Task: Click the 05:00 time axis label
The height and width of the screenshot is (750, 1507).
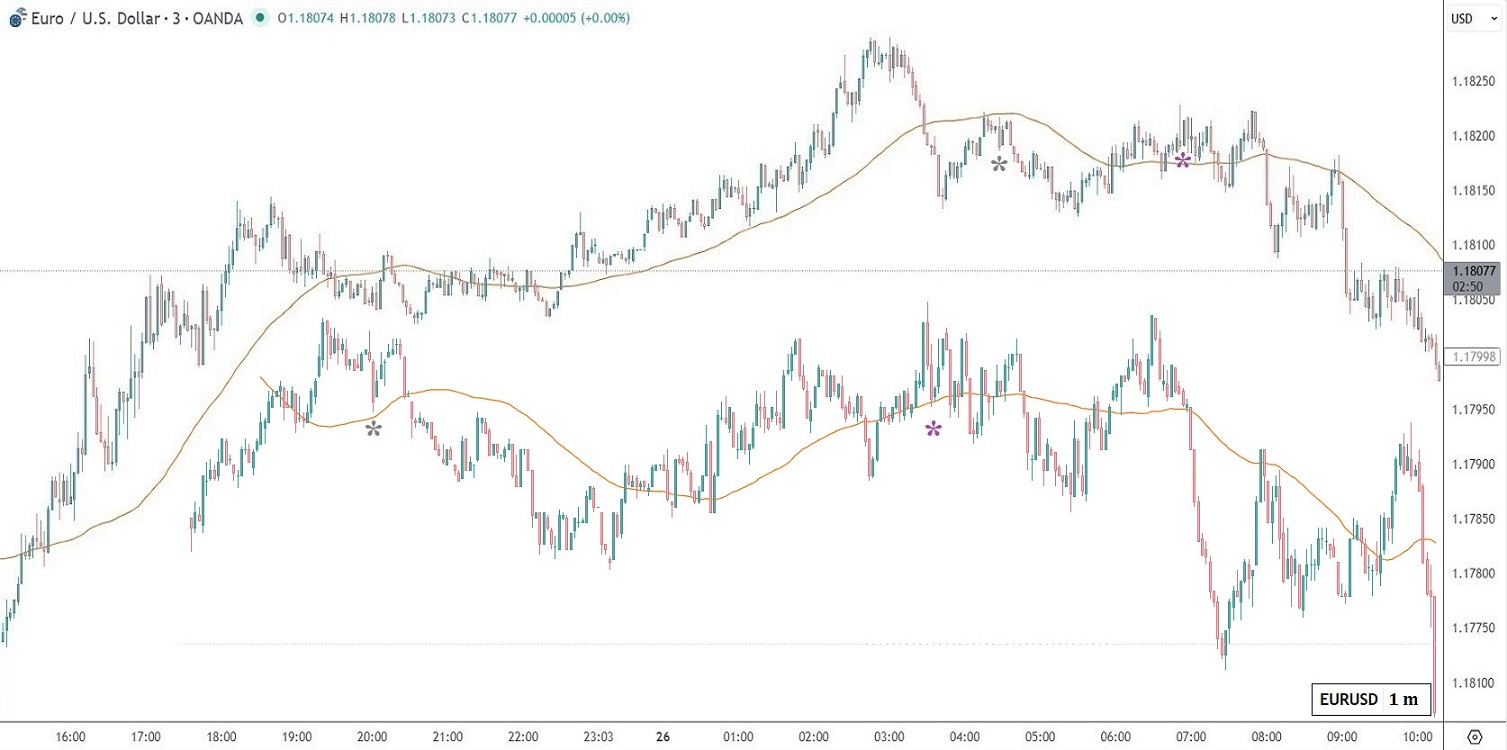Action: pos(1040,737)
